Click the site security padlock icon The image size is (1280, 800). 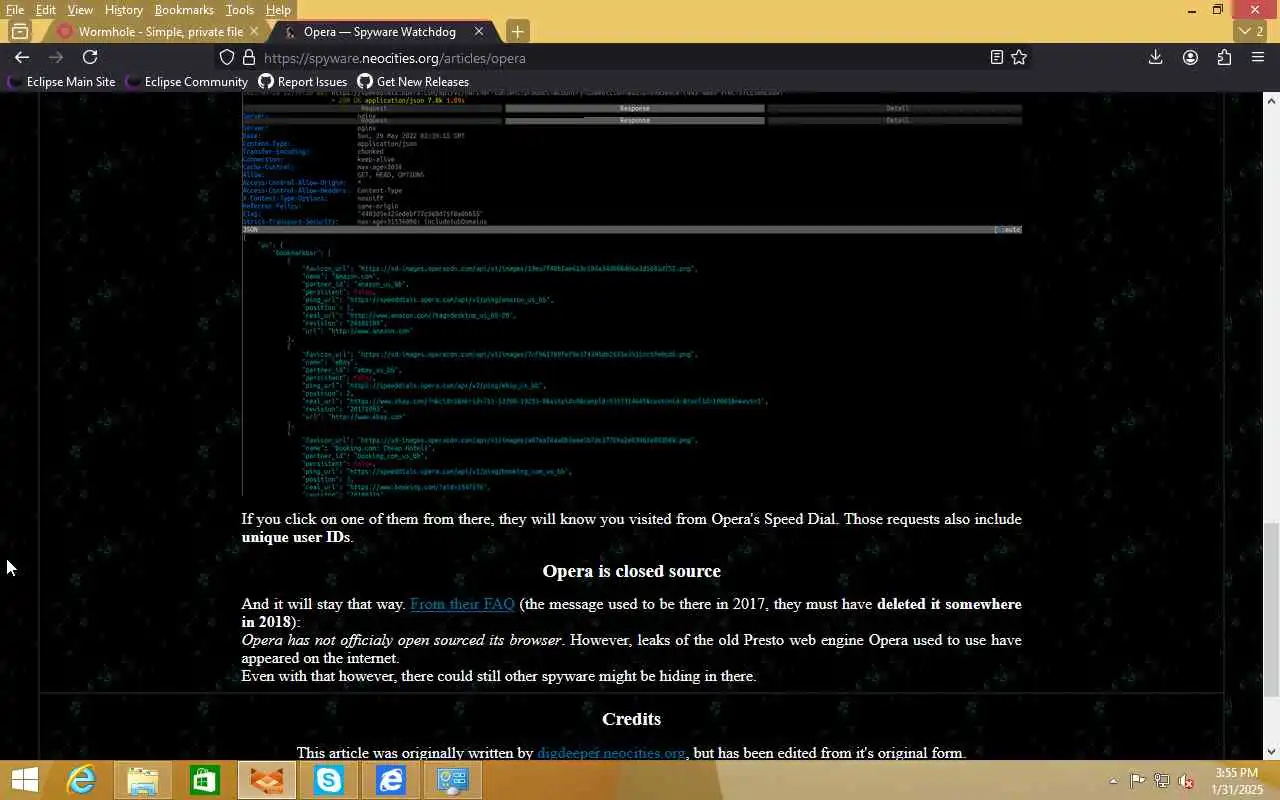point(249,58)
